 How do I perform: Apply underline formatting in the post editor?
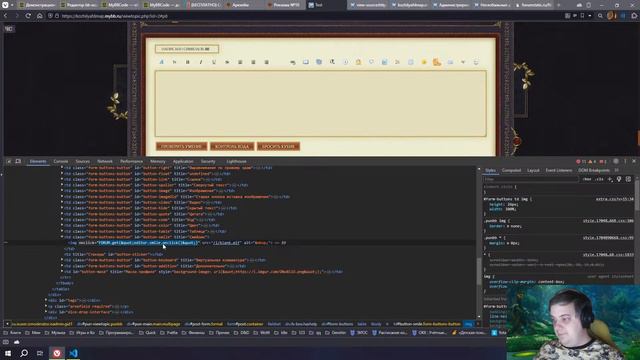click(213, 62)
